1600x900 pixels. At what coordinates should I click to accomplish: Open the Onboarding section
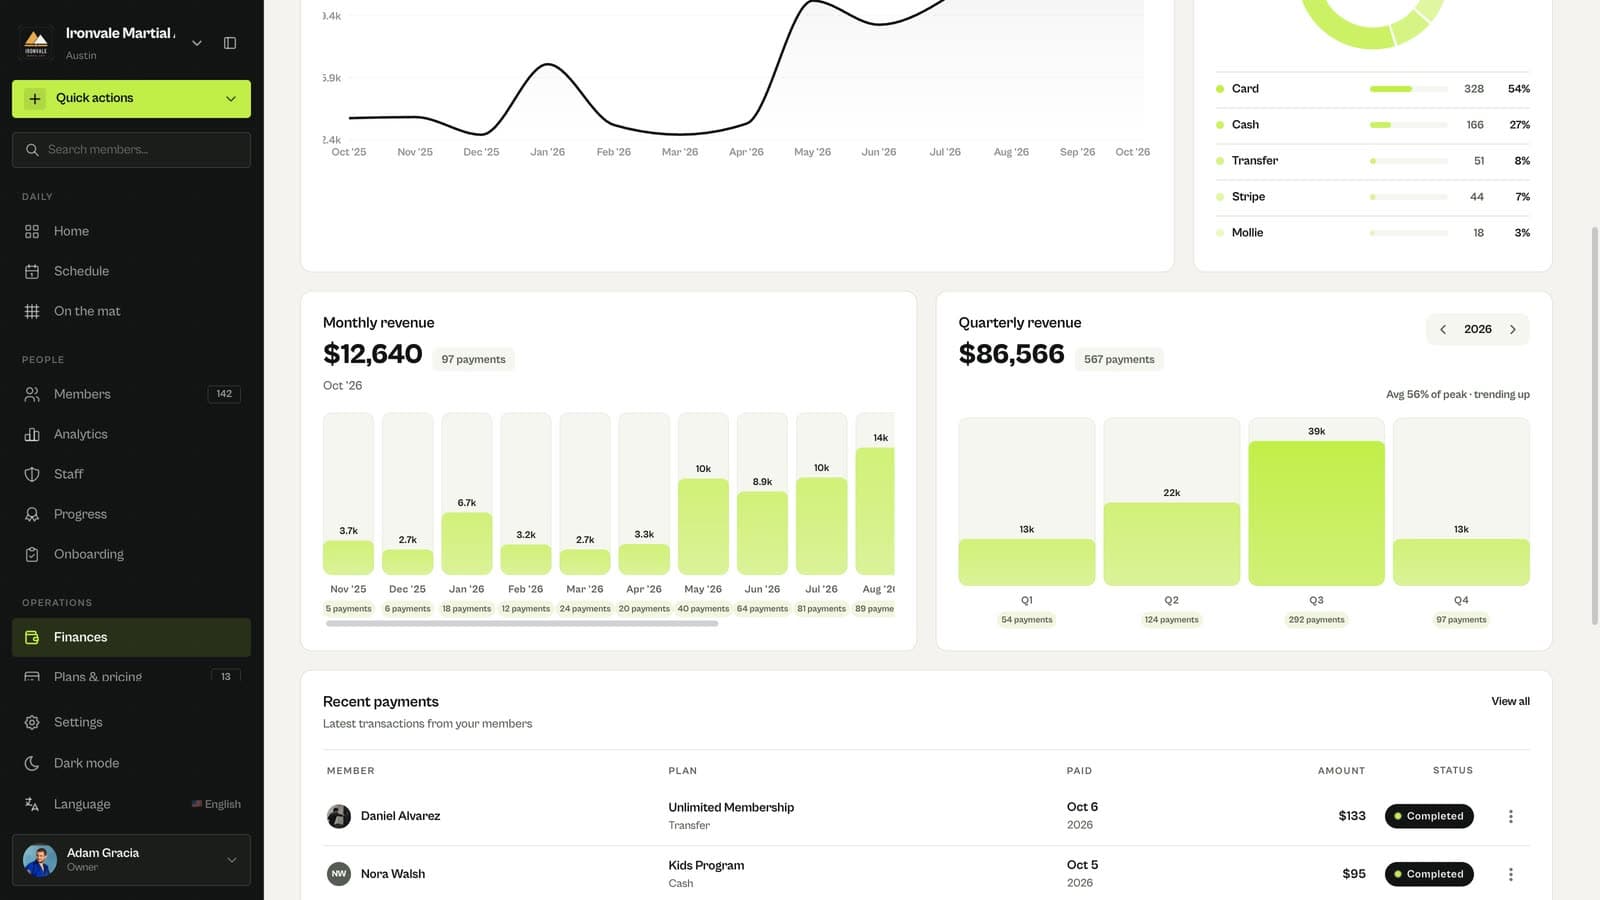click(131, 554)
